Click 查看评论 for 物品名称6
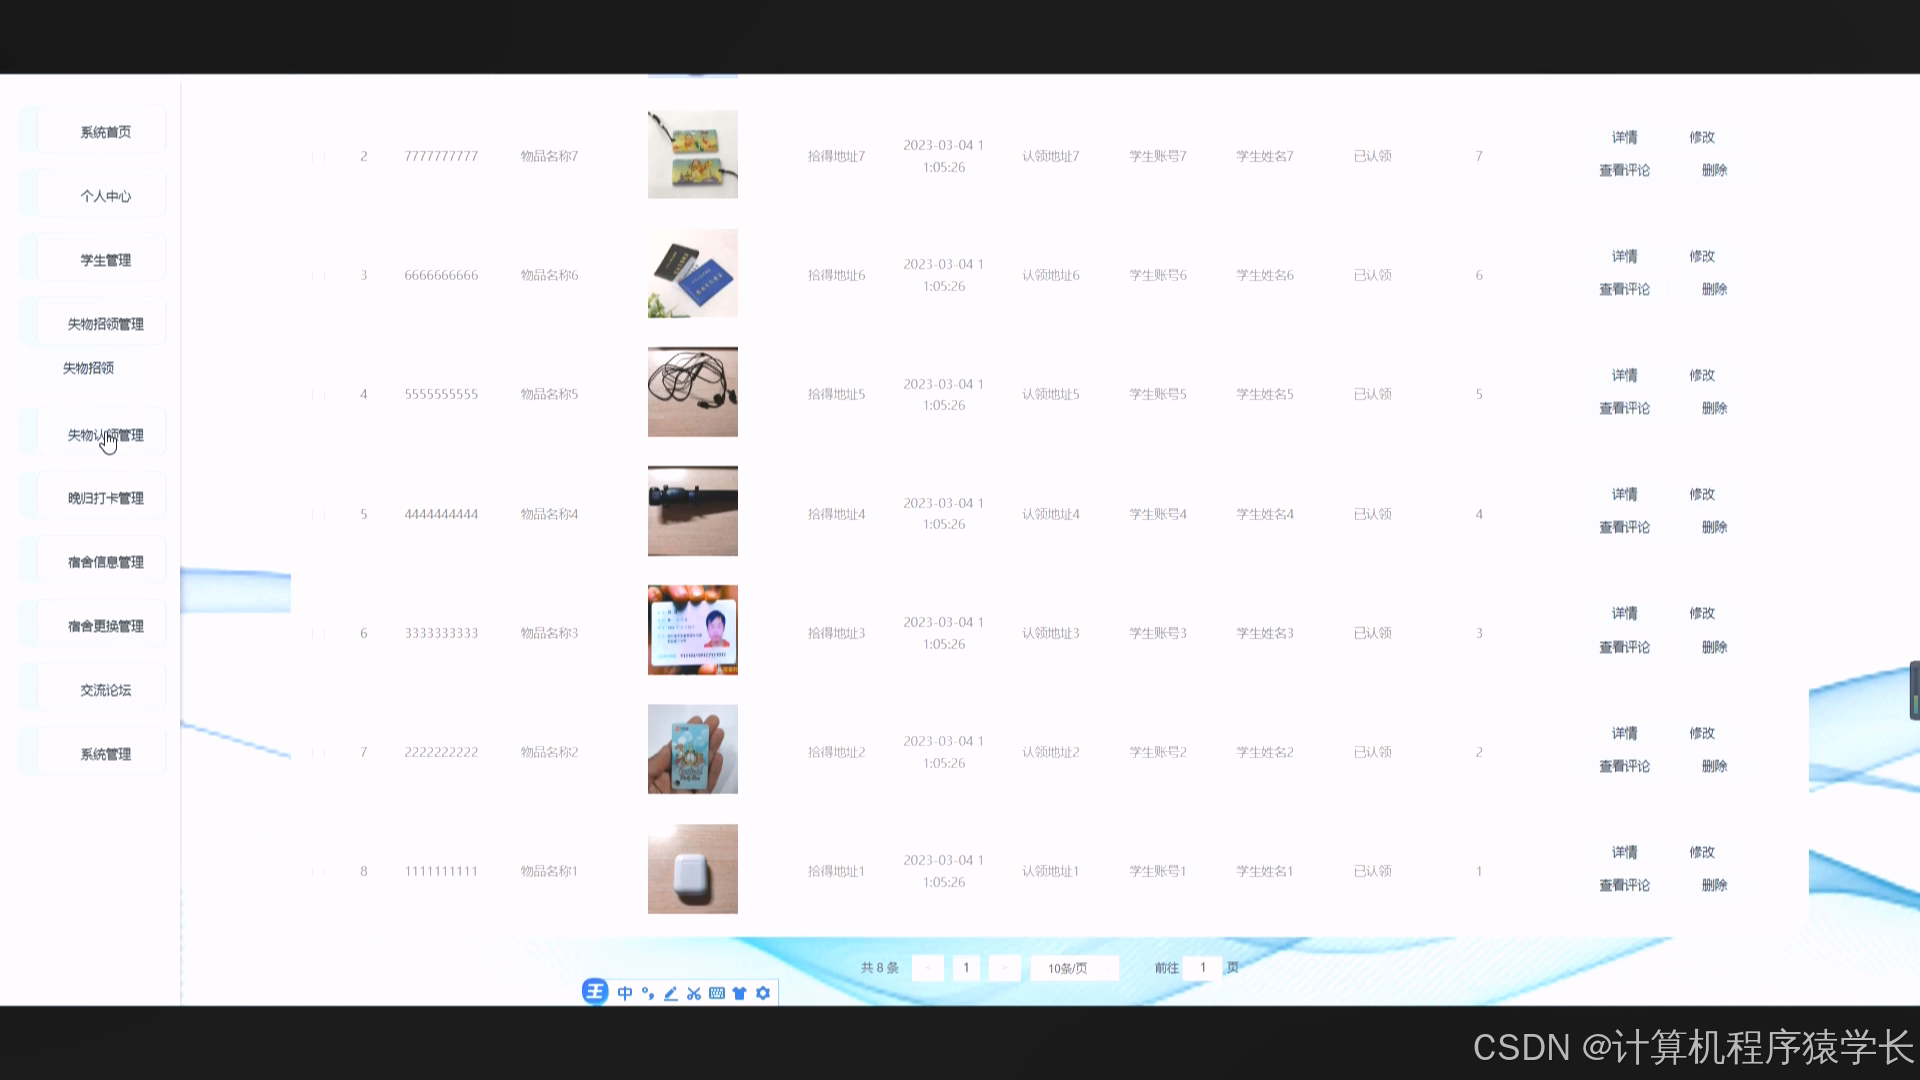Image resolution: width=1920 pixels, height=1080 pixels. coord(1624,289)
